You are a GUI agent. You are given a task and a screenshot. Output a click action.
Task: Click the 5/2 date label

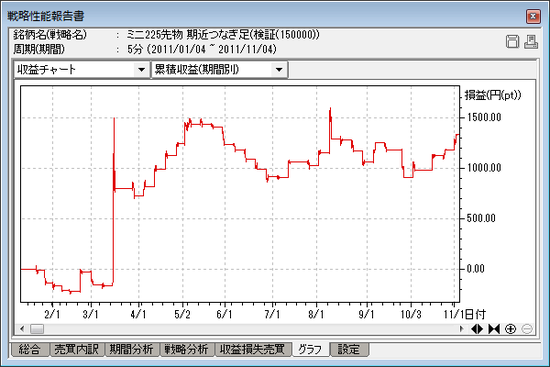point(182,314)
